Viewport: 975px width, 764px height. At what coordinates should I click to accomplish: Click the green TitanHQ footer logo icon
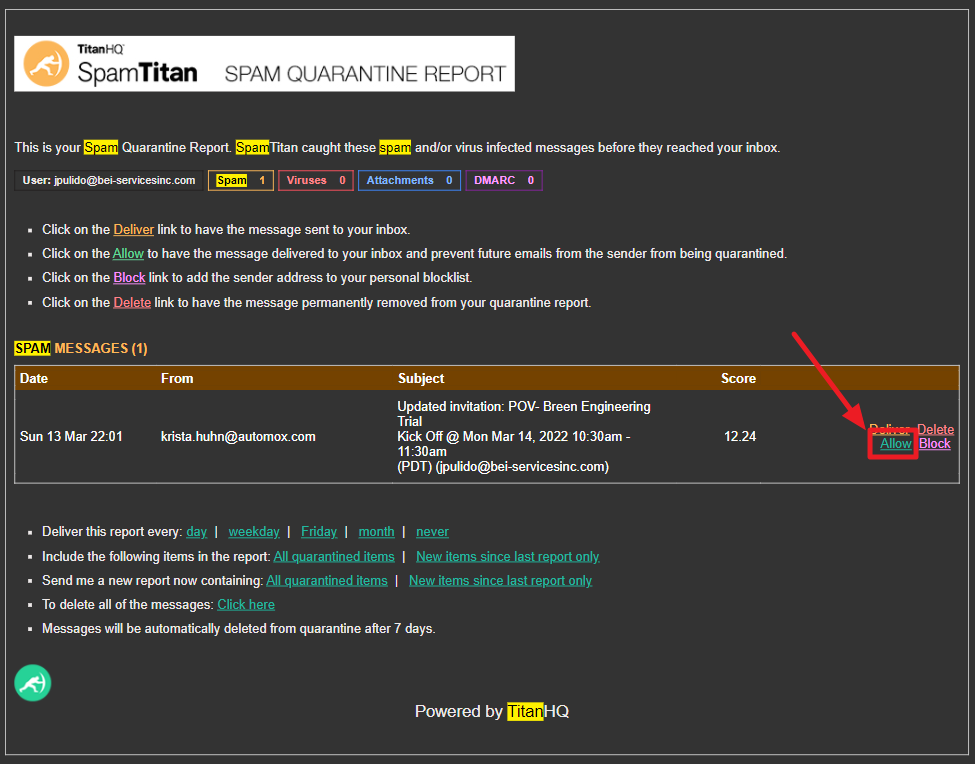tap(33, 683)
